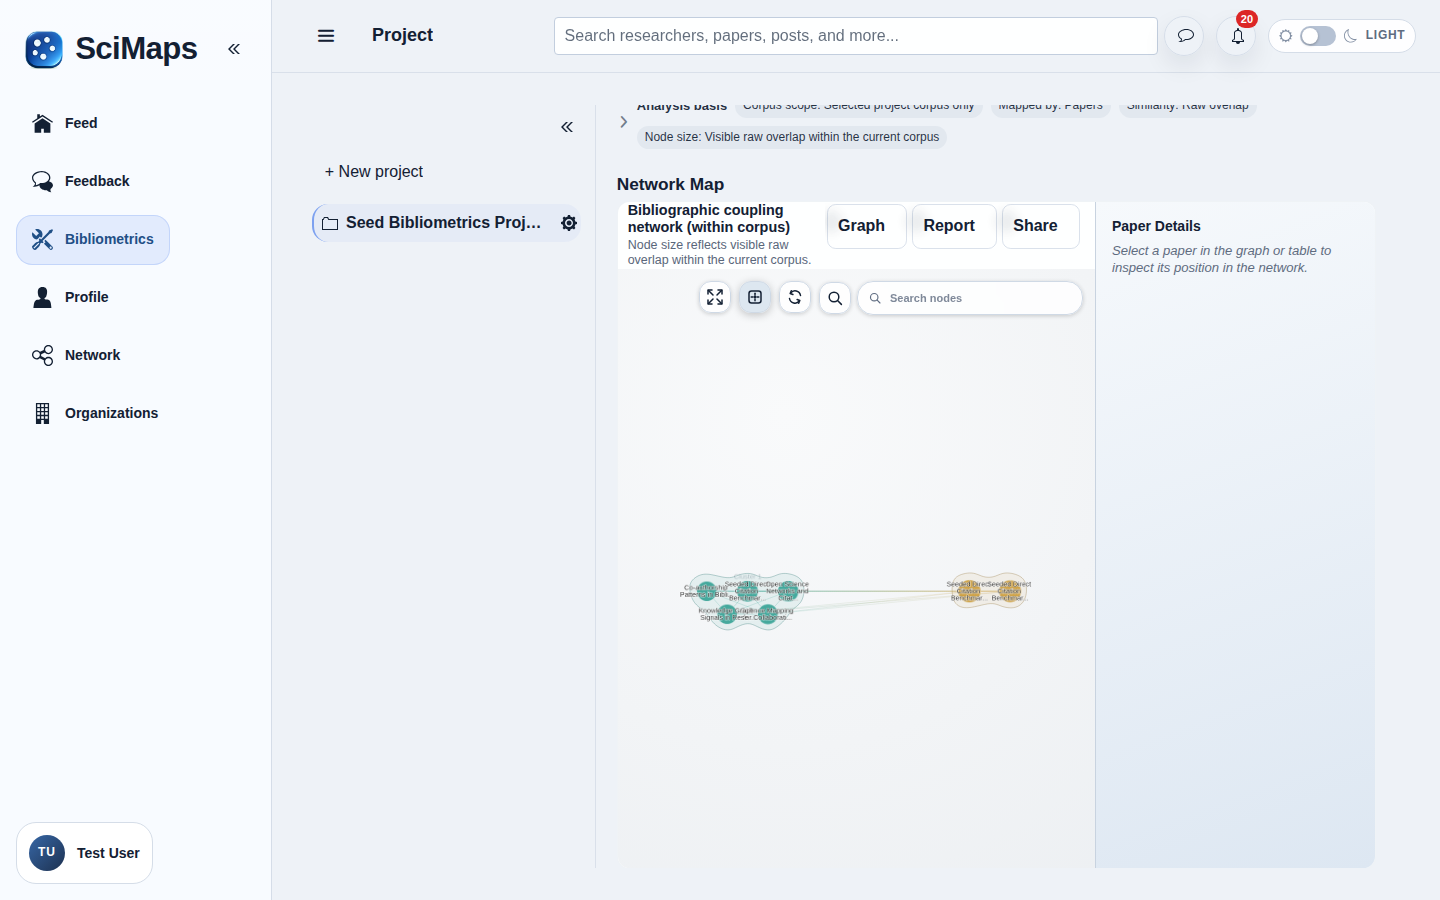Click the folder icon of Seed Bibliometrics project
1440x900 pixels.
coord(330,223)
